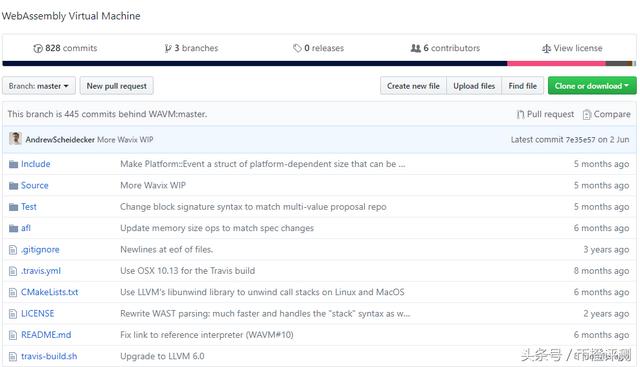Open the 828 commits link
The image size is (640, 367).
point(65,48)
